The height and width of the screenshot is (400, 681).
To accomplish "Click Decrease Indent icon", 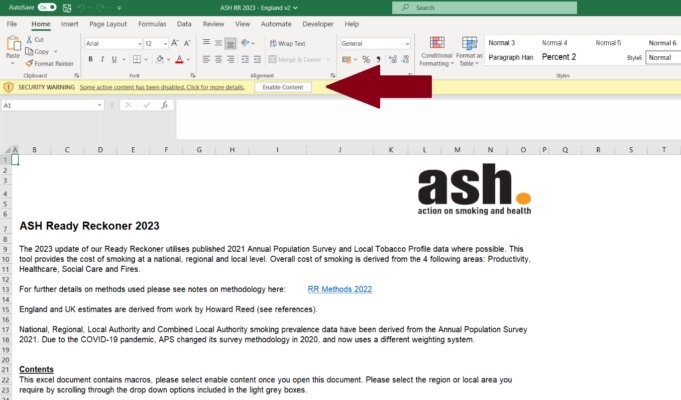I will pyautogui.click(x=245, y=59).
